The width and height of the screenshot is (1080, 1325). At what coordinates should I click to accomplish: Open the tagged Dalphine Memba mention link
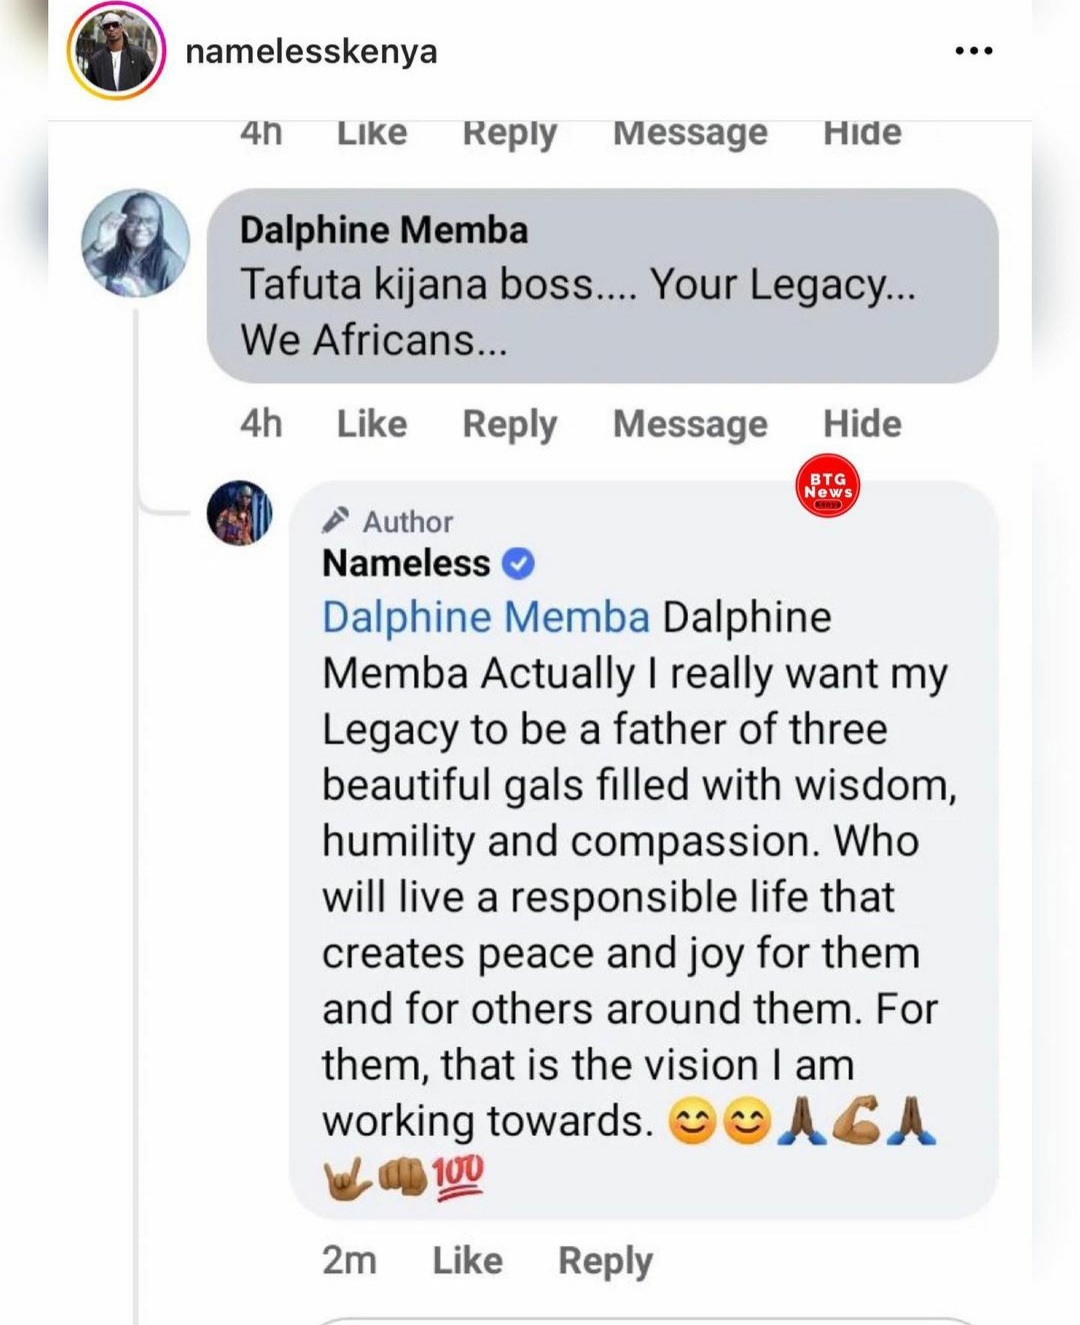[x=486, y=618]
